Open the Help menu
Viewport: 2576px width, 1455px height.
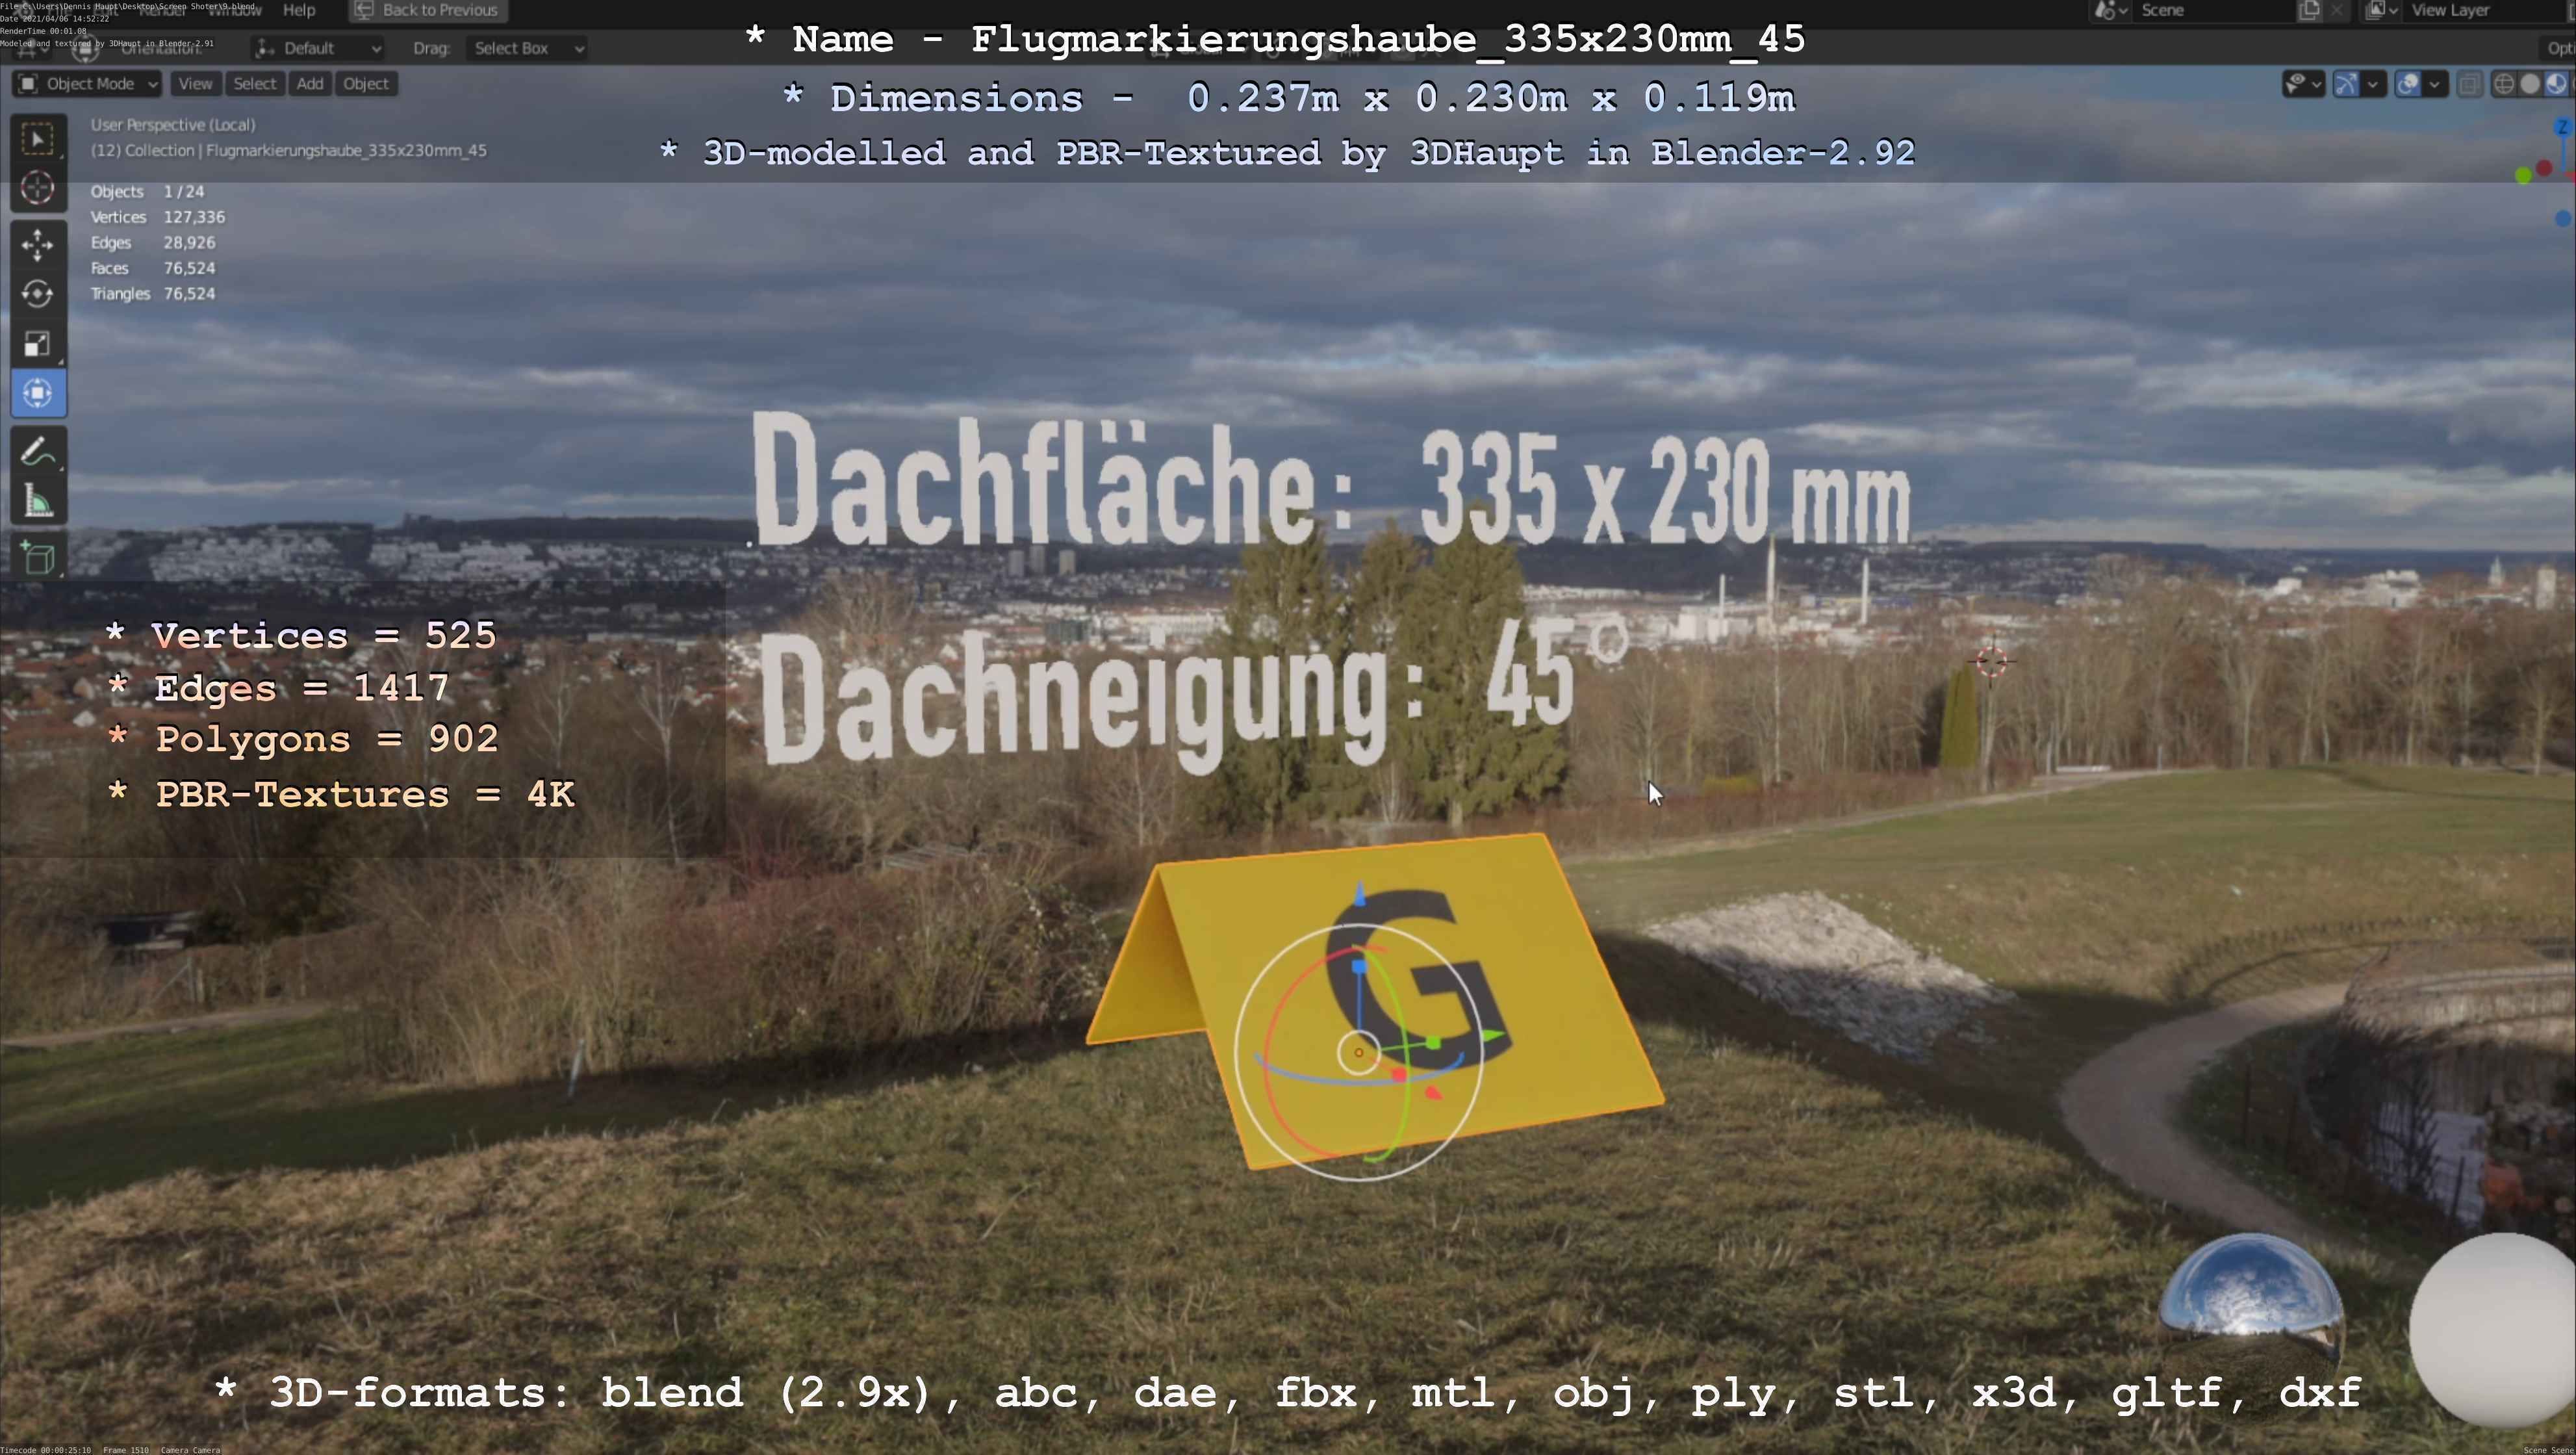(299, 10)
